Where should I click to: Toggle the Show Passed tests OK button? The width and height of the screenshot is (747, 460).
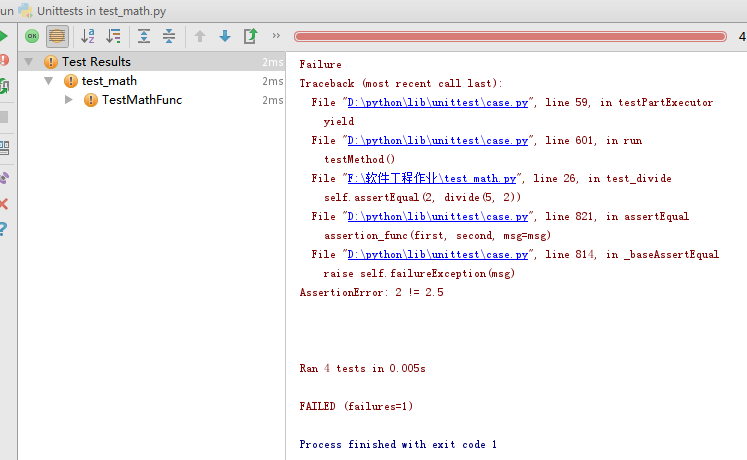click(32, 36)
